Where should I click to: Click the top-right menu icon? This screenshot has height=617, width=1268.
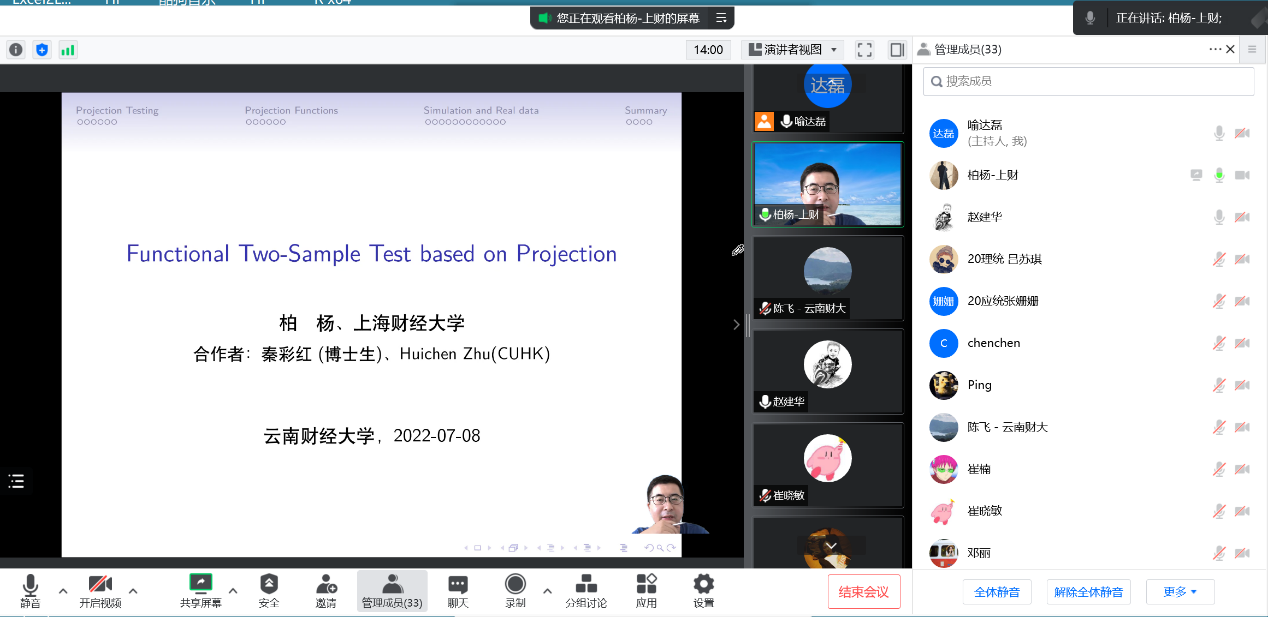pyautogui.click(x=1251, y=49)
